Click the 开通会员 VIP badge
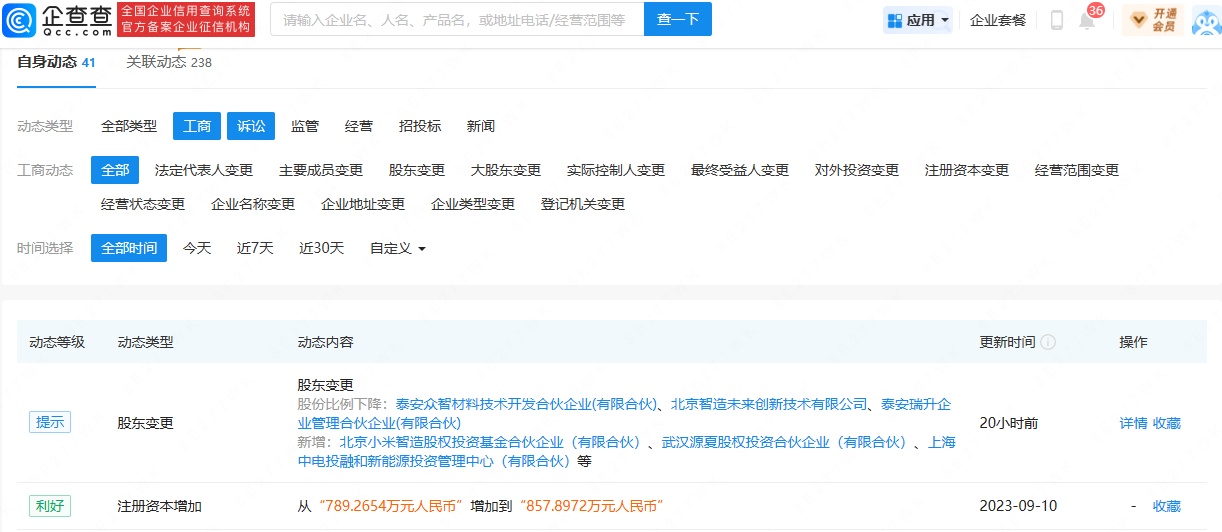The height and width of the screenshot is (532, 1222). [x=1152, y=19]
